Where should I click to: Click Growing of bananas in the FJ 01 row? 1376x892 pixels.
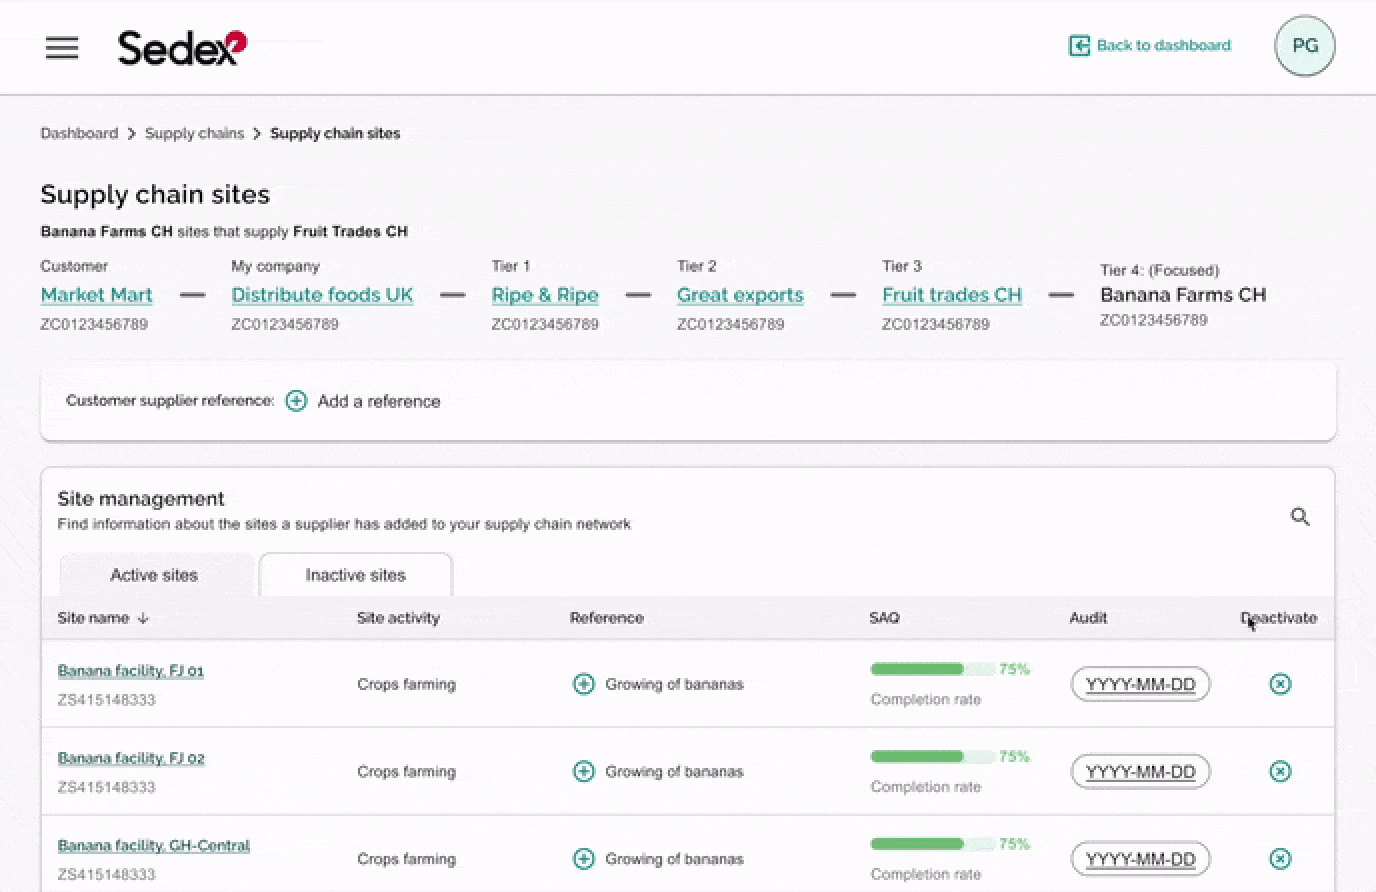point(674,684)
